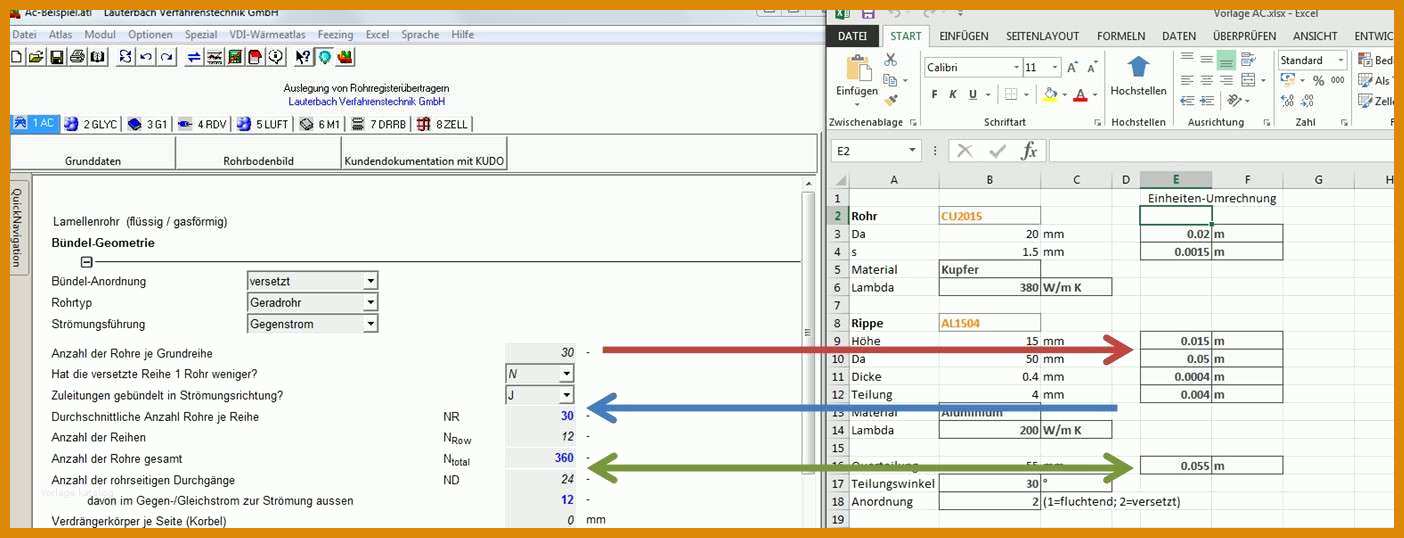Click the formula bar confirm checkmark
The height and width of the screenshot is (538, 1404).
click(x=997, y=151)
